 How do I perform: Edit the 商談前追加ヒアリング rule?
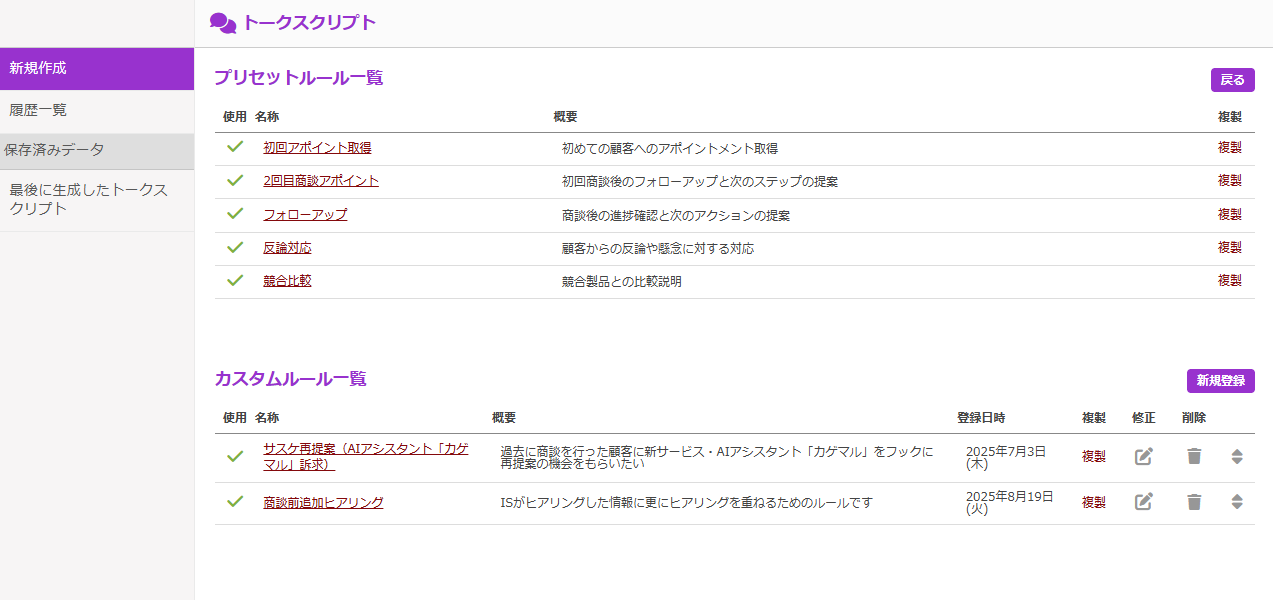coord(1144,502)
